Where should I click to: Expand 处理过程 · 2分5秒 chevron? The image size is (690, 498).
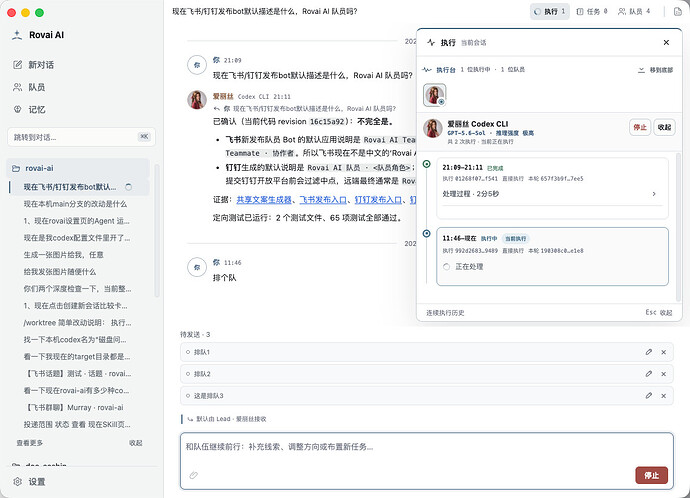tap(654, 194)
